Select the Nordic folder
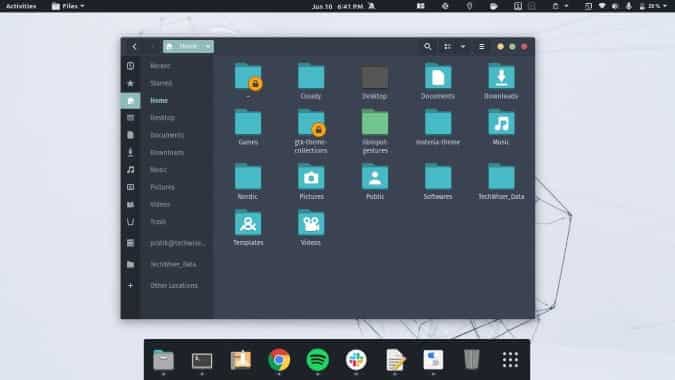 (x=248, y=177)
